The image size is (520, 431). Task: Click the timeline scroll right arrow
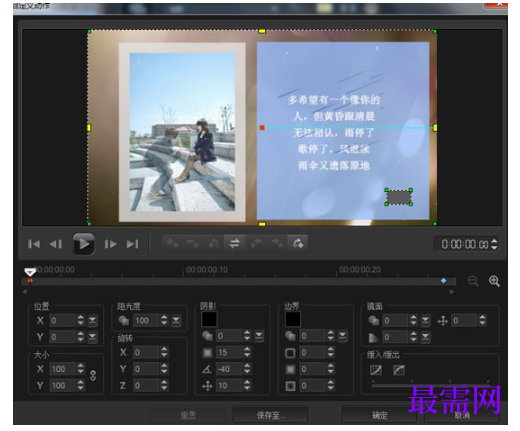tap(452, 292)
